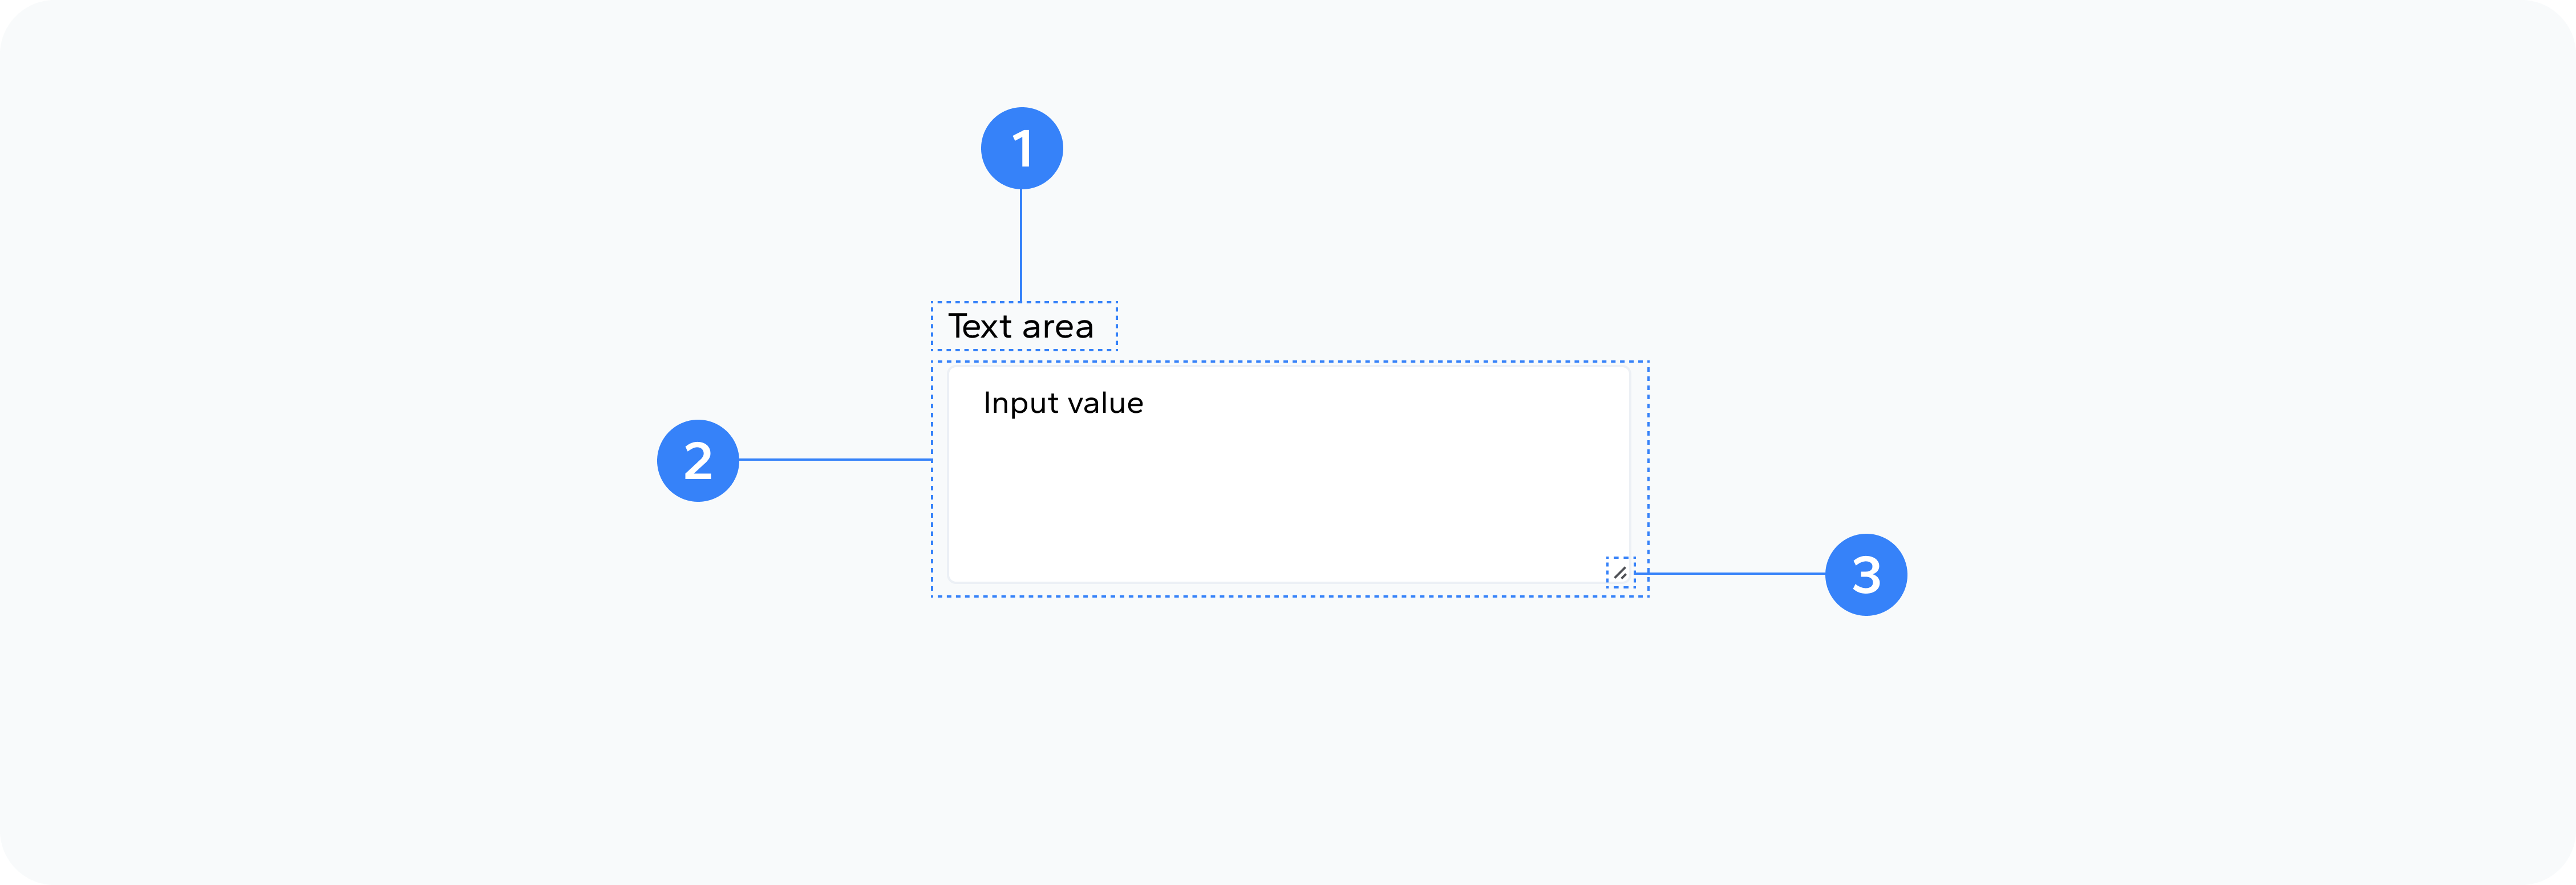Click the "Input value" text inside the field
The image size is (2576, 885).
pos(1063,403)
